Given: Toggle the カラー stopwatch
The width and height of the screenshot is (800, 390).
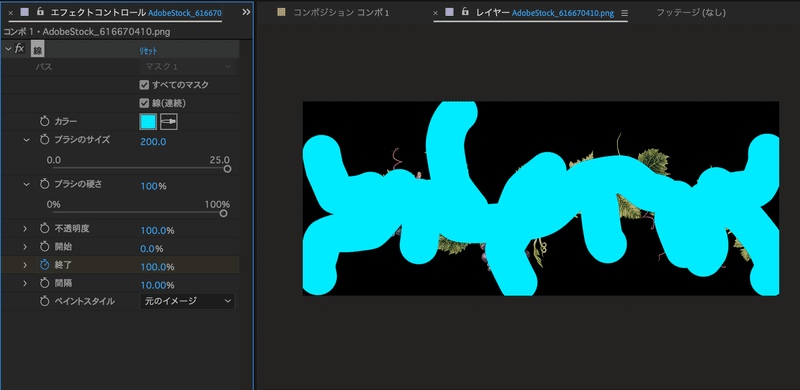Looking at the screenshot, I should pos(44,121).
